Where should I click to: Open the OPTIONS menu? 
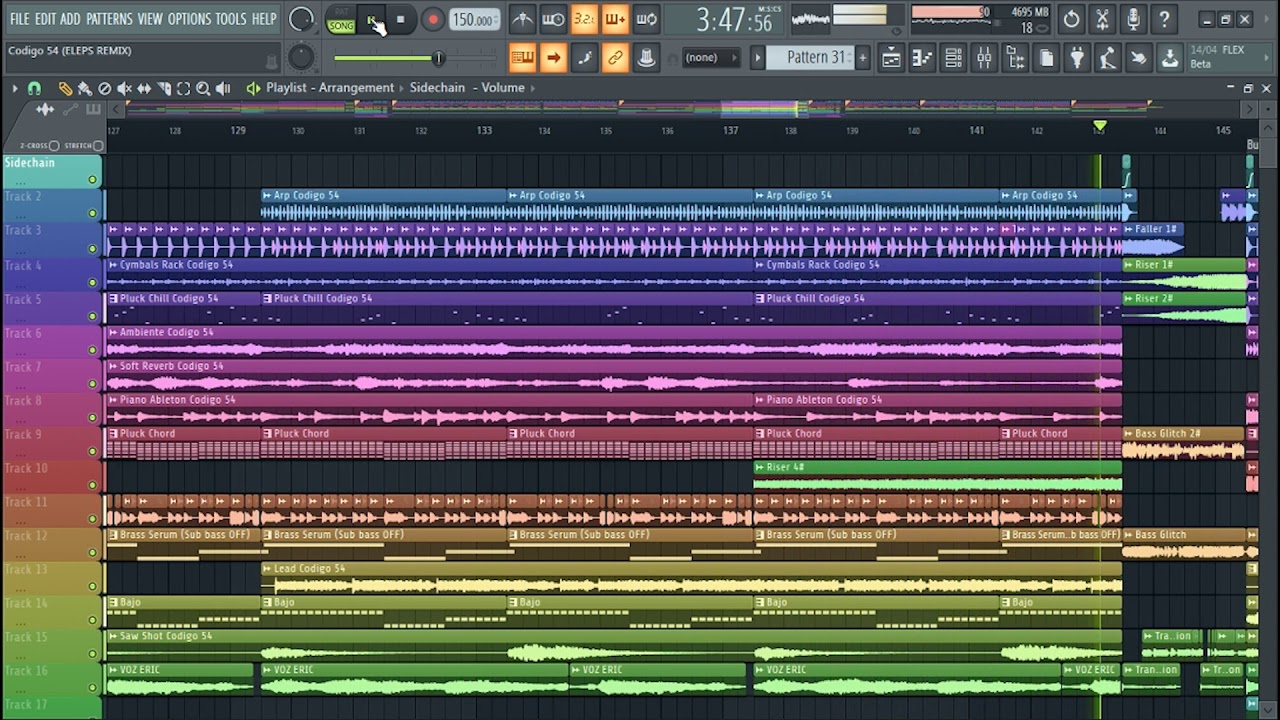[x=189, y=19]
